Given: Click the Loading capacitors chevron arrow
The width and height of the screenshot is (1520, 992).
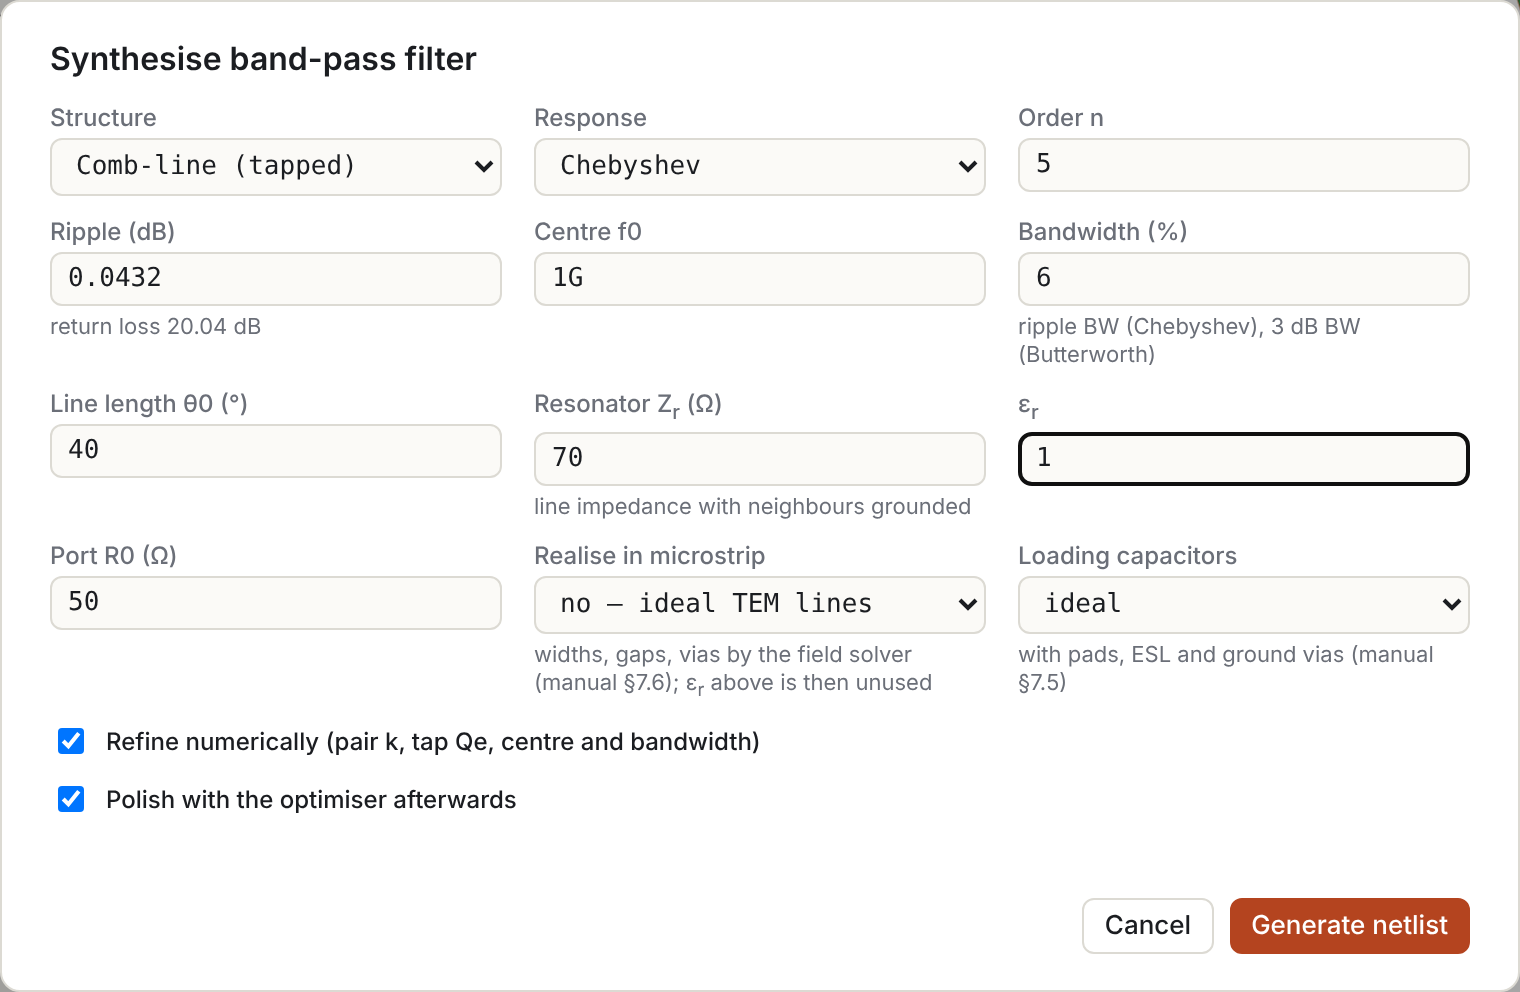Looking at the screenshot, I should coord(1452,605).
